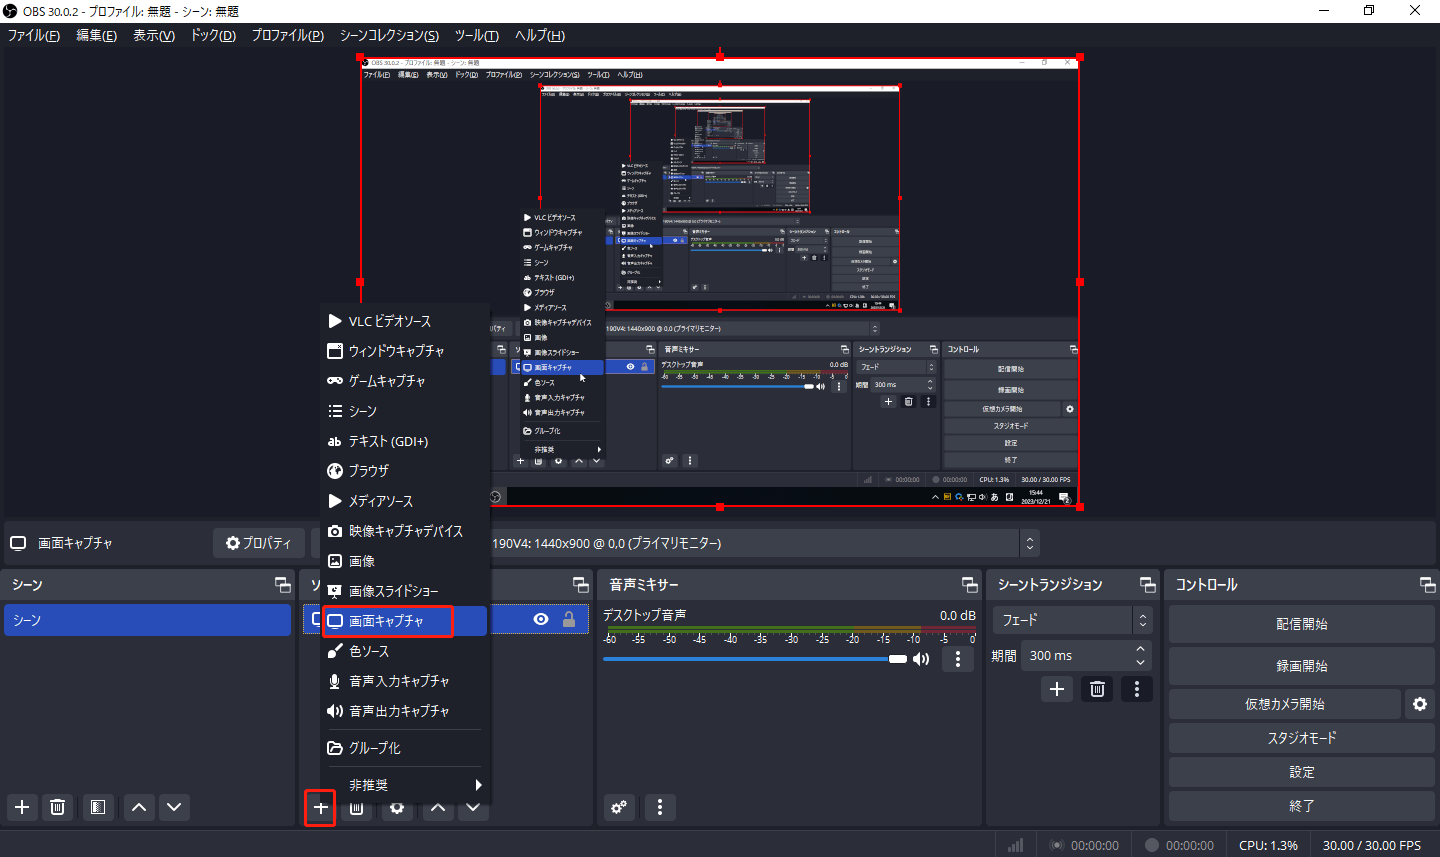Add a configurable transition plus
Image resolution: width=1440 pixels, height=857 pixels.
1057,689
